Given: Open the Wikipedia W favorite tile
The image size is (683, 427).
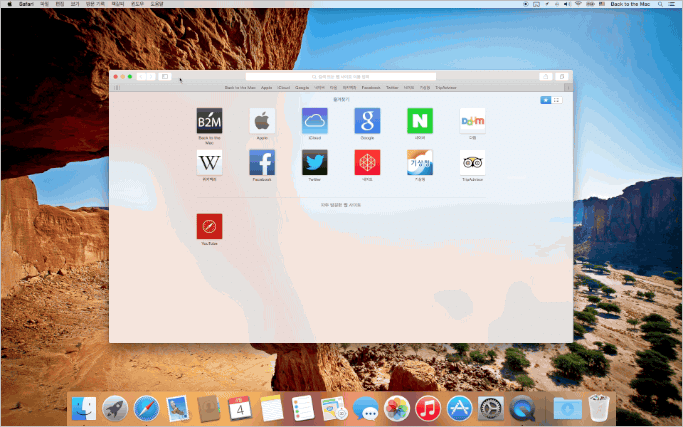Looking at the screenshot, I should (x=209, y=162).
